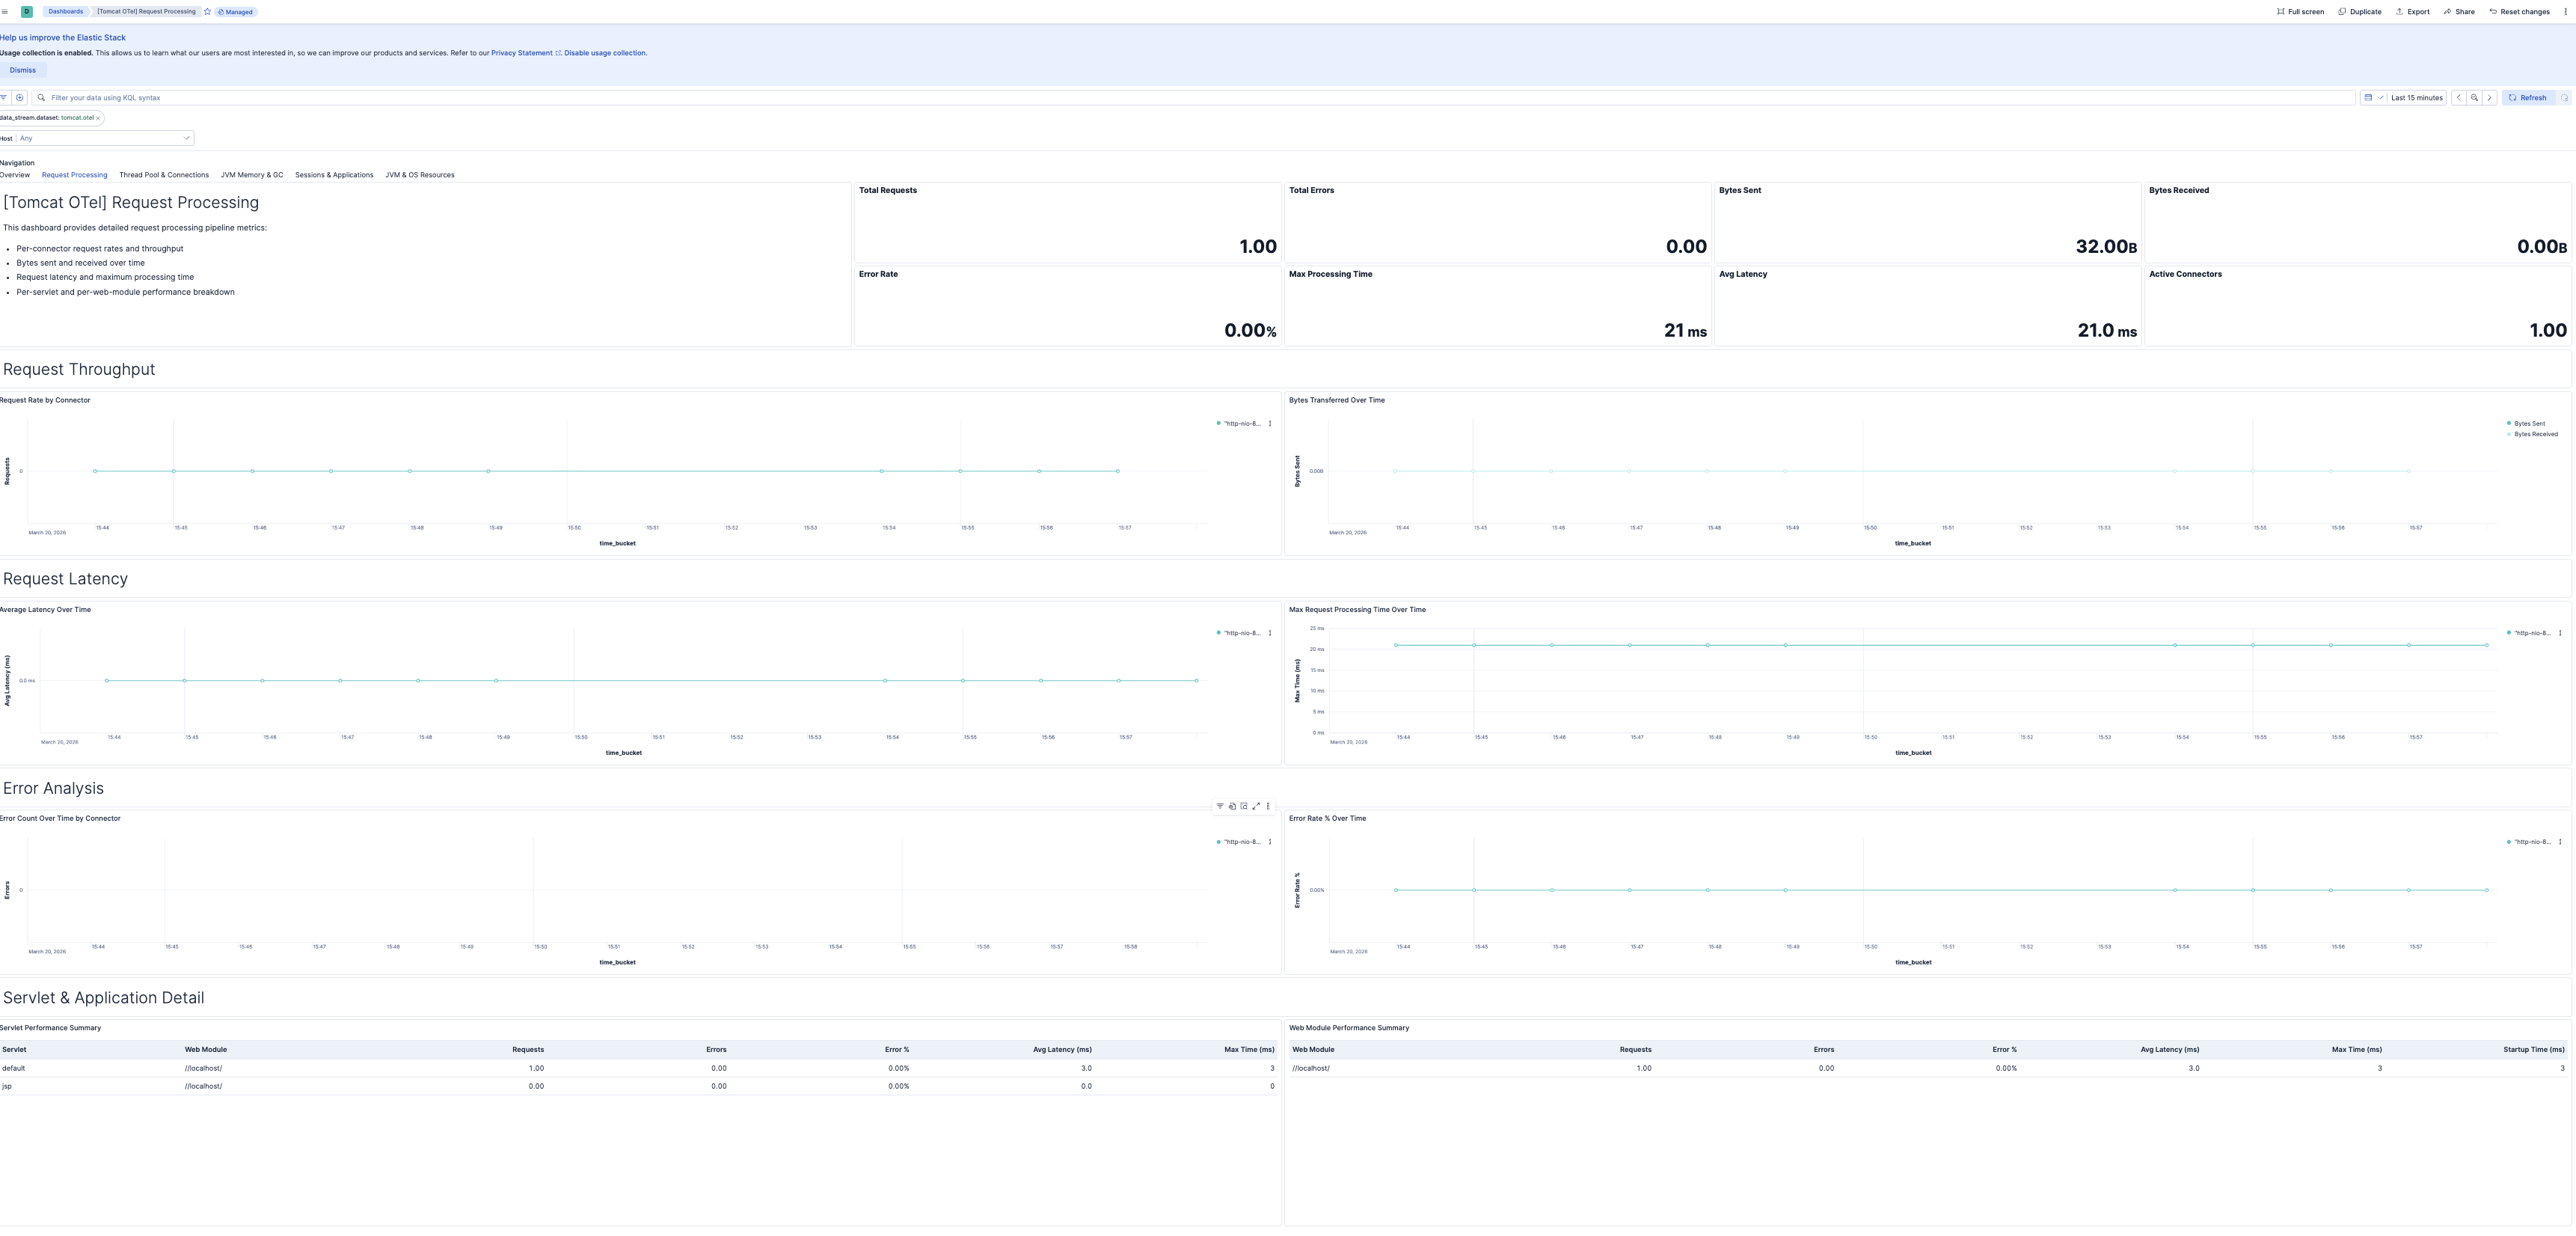Open legend options for http-nio-8 series

coord(1270,423)
